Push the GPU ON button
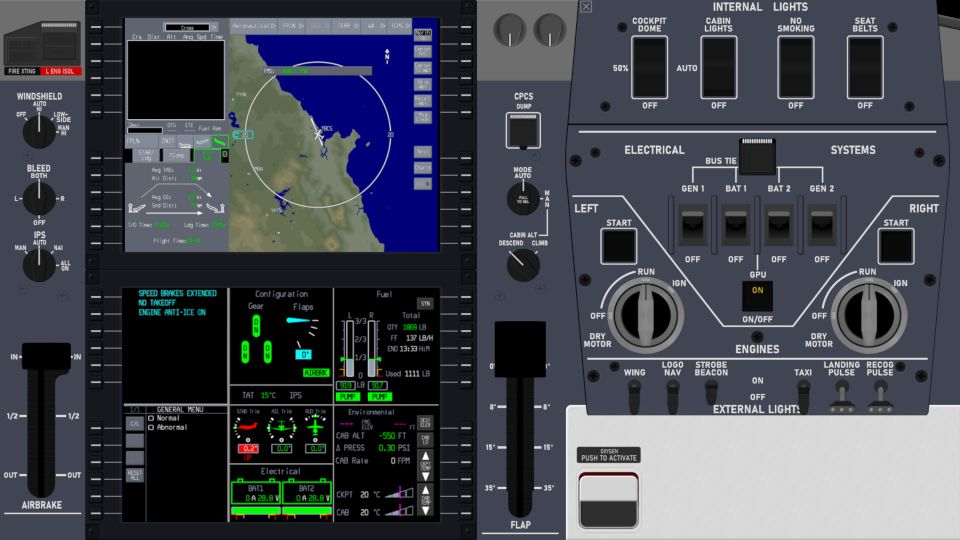This screenshot has height=540, width=960. (757, 296)
